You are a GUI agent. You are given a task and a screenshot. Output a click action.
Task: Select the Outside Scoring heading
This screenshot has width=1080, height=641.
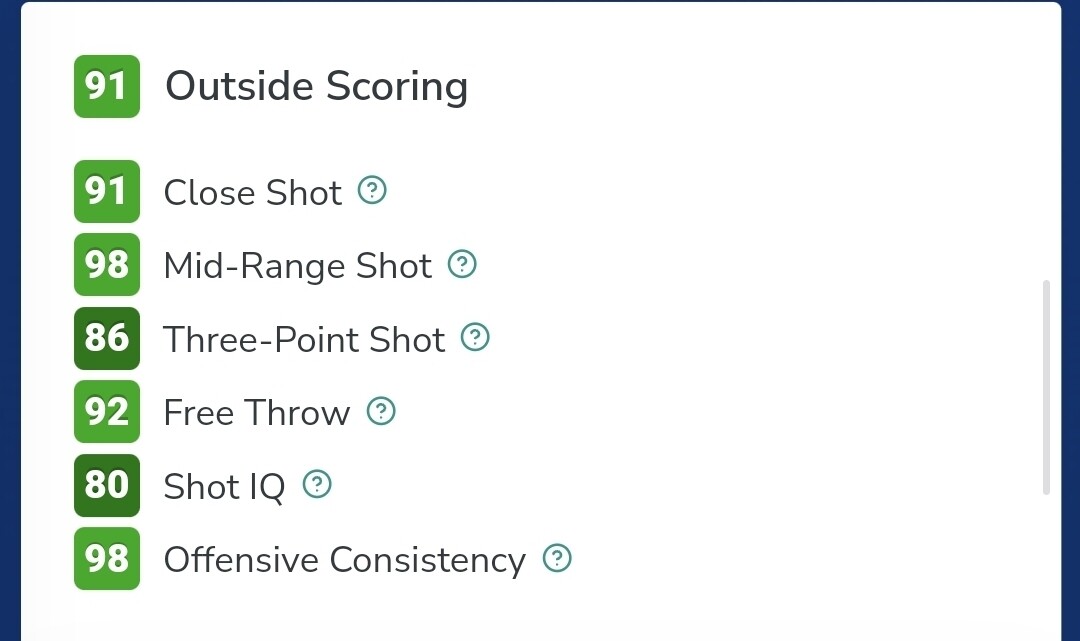(x=316, y=86)
